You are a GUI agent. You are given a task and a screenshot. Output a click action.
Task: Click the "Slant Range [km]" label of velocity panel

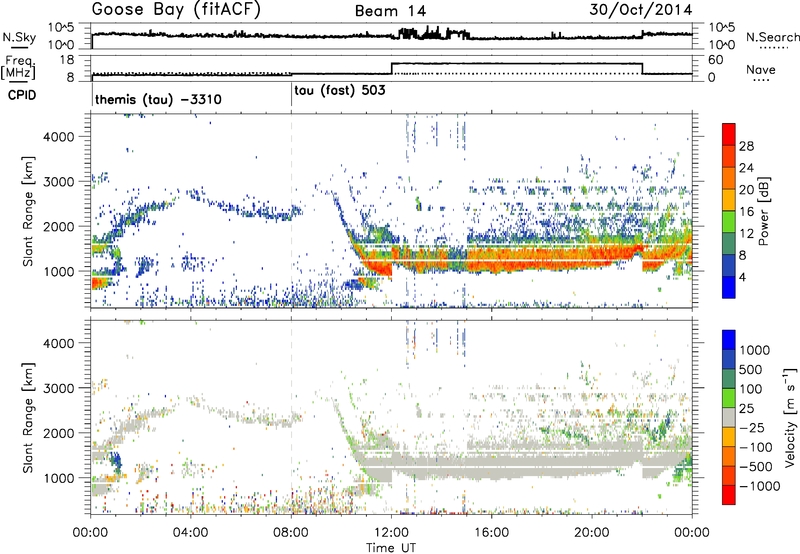(28, 417)
